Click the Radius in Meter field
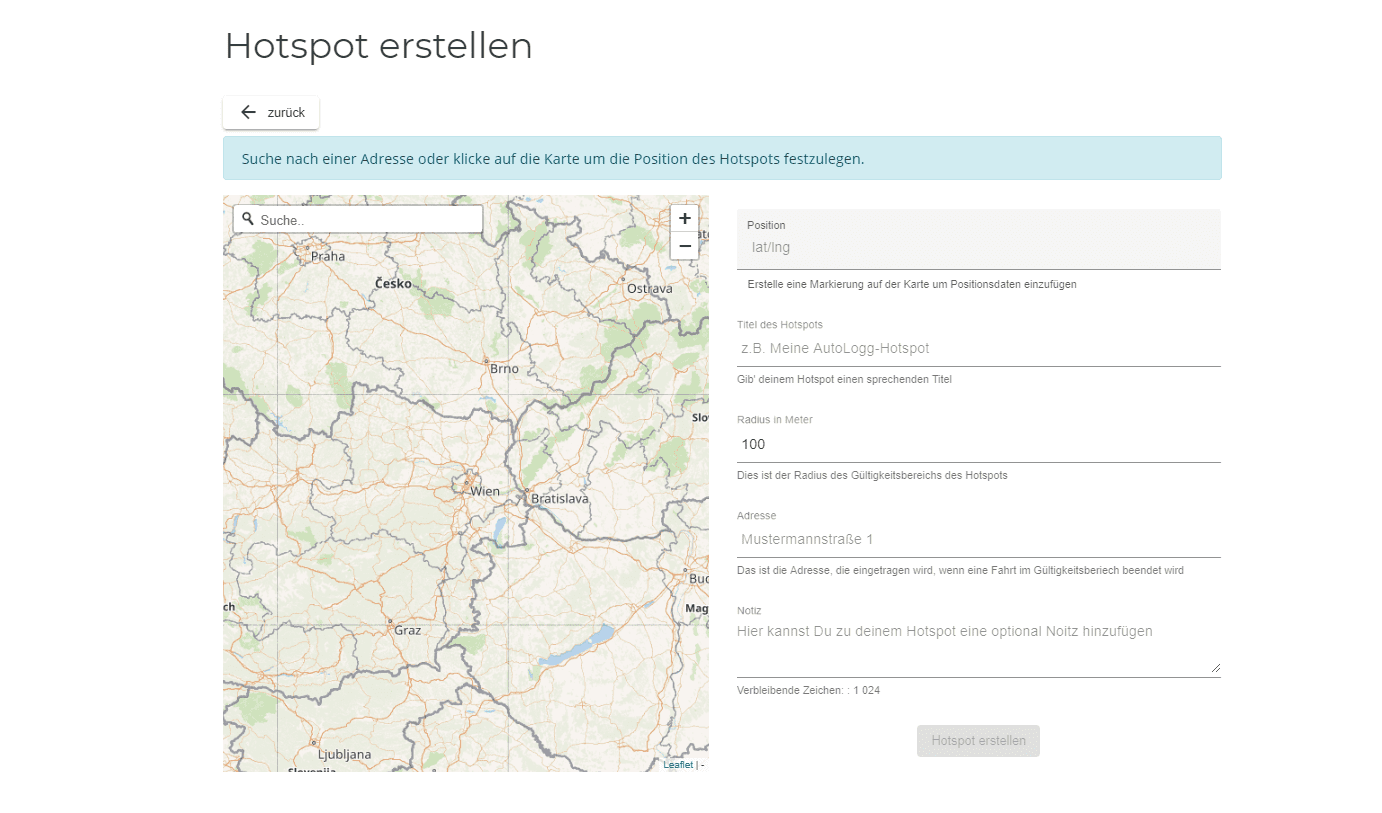The image size is (1382, 813). pyautogui.click(x=978, y=444)
